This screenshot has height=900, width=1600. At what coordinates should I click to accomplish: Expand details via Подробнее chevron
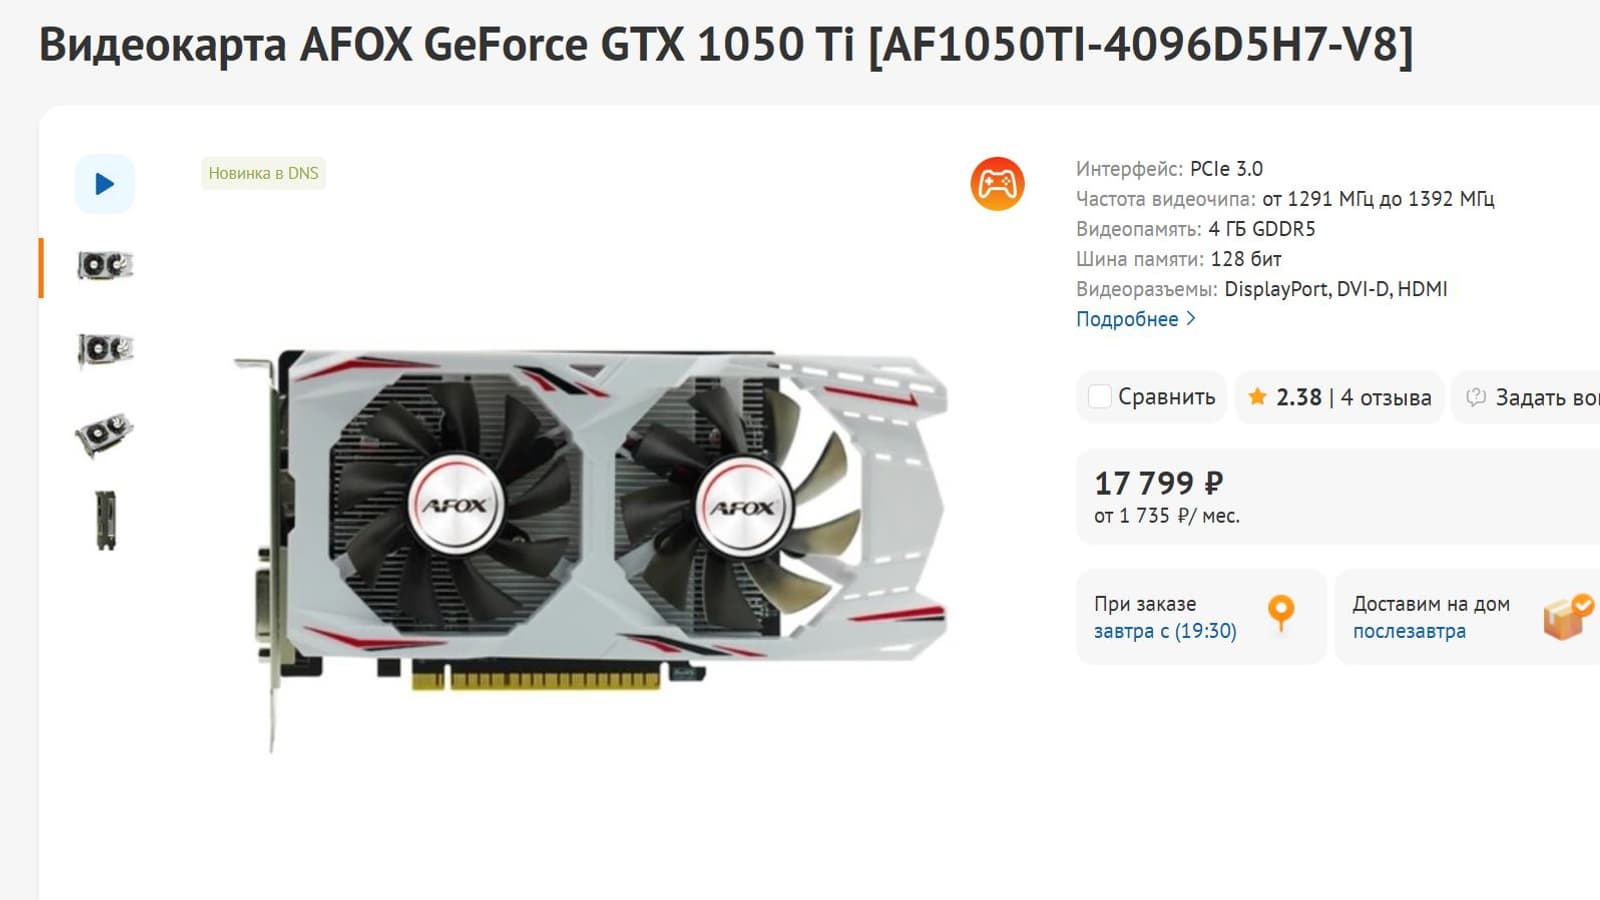pyautogui.click(x=1191, y=319)
